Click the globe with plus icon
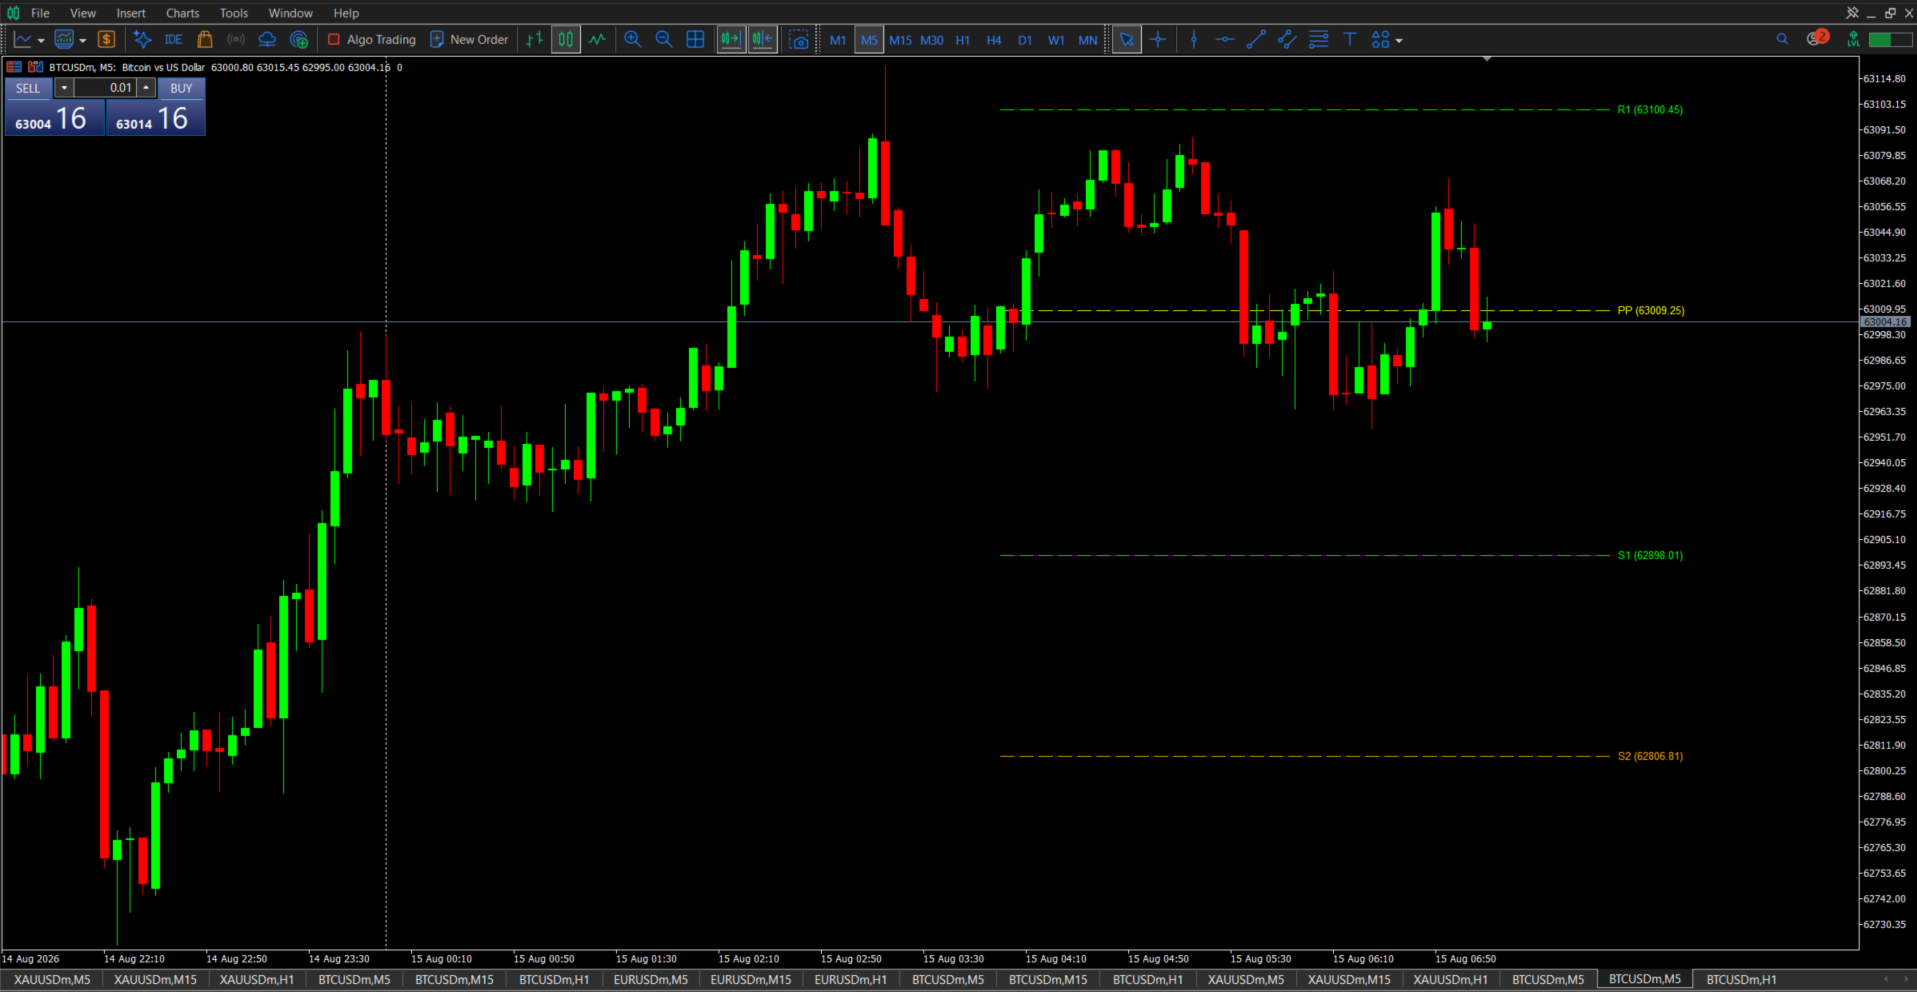Image resolution: width=1917 pixels, height=992 pixels. pos(299,40)
